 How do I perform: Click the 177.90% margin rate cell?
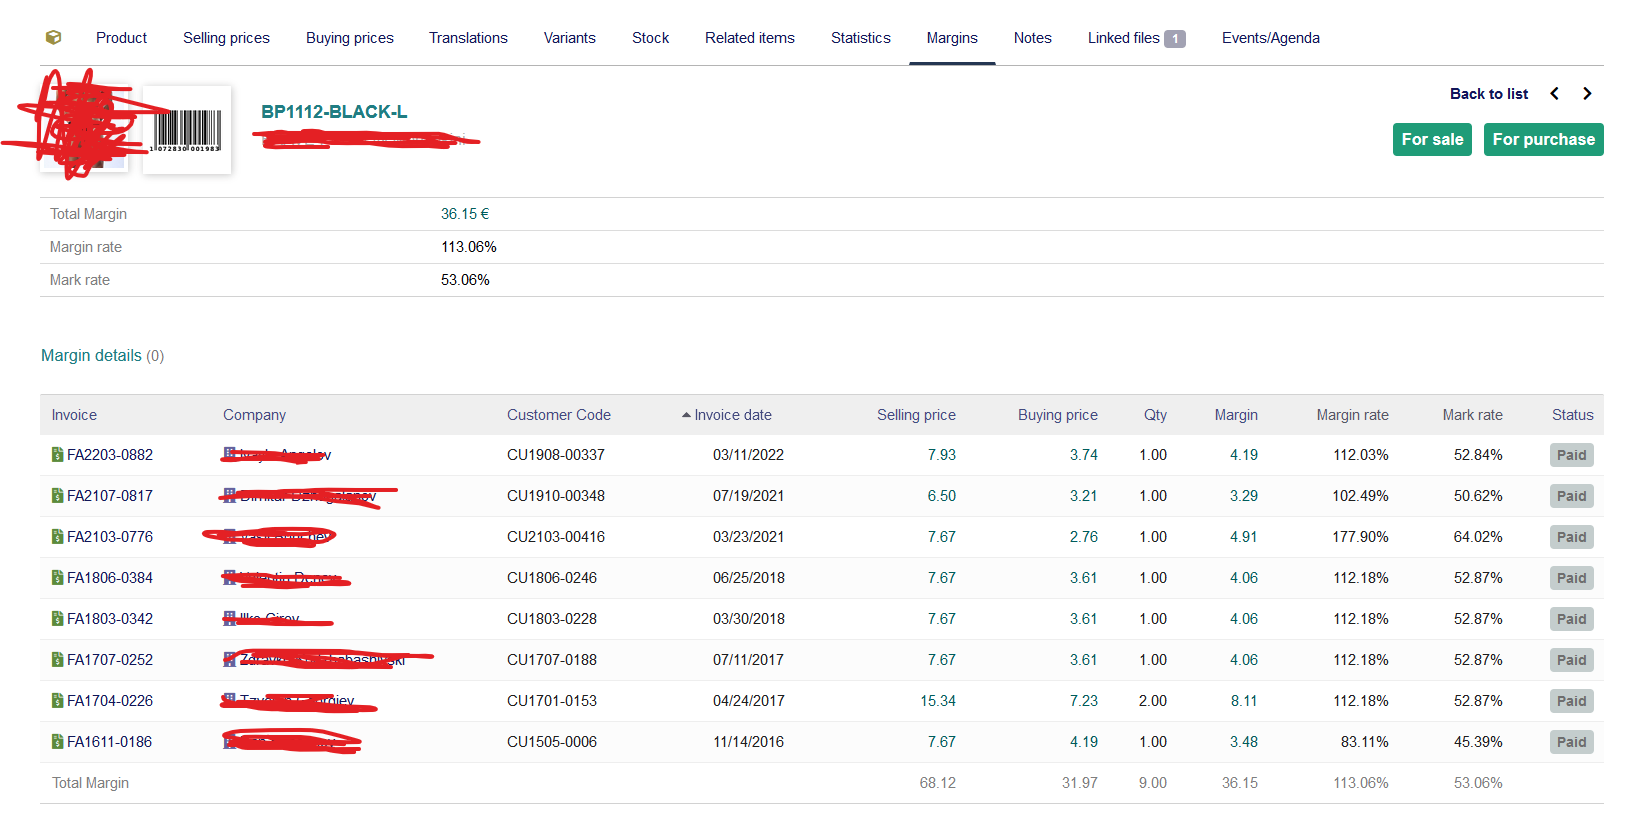tap(1360, 537)
